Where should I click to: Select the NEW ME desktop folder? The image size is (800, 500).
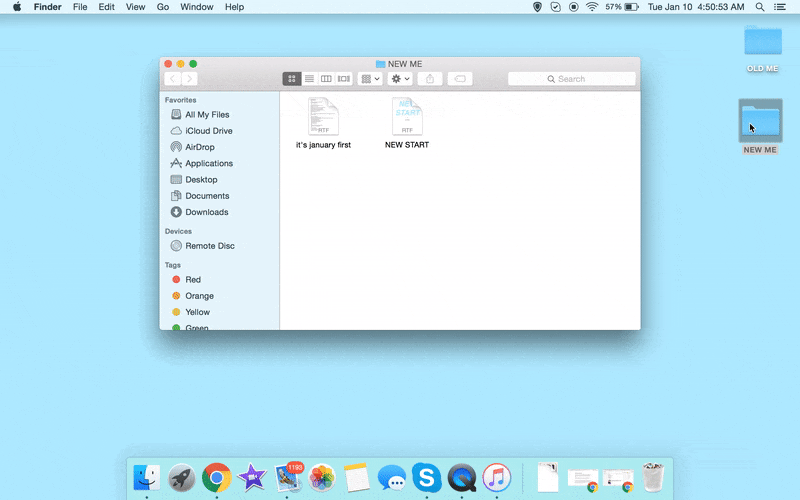point(760,126)
